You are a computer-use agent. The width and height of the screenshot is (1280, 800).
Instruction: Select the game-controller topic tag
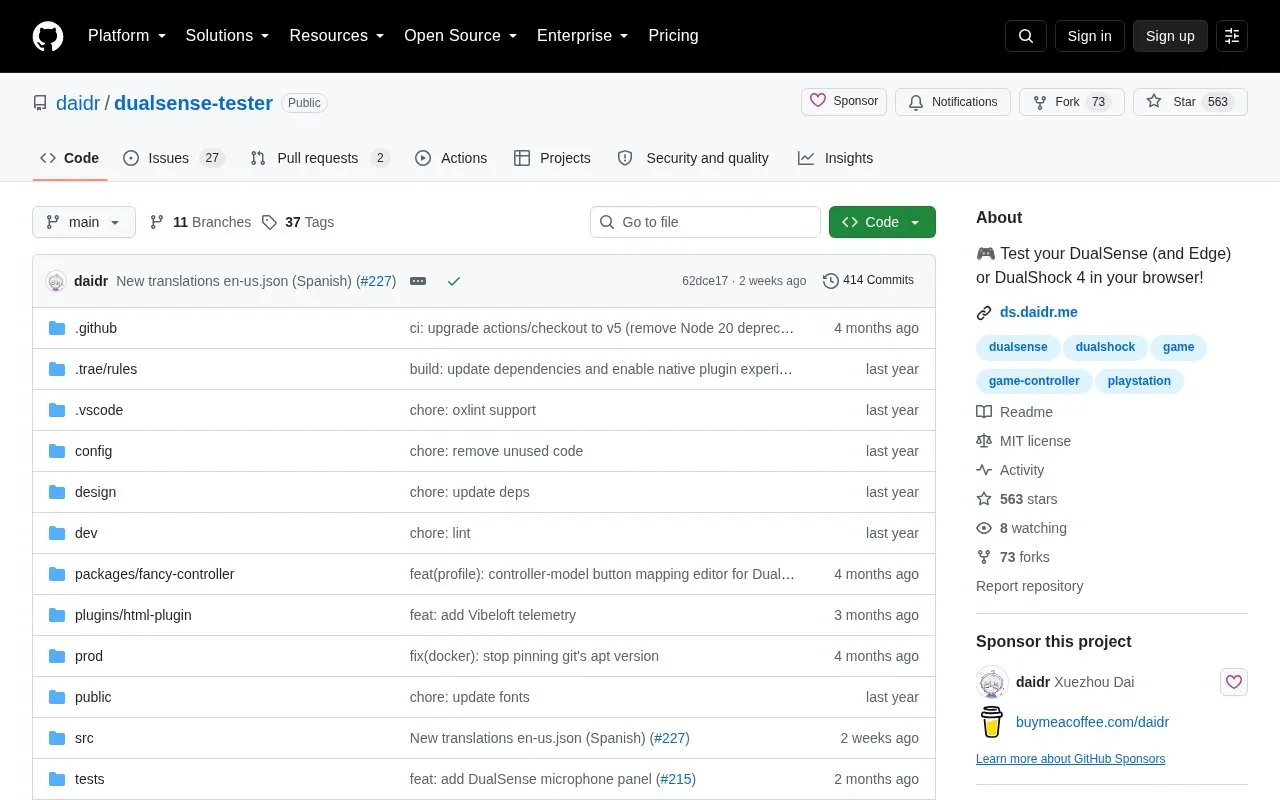(1034, 381)
